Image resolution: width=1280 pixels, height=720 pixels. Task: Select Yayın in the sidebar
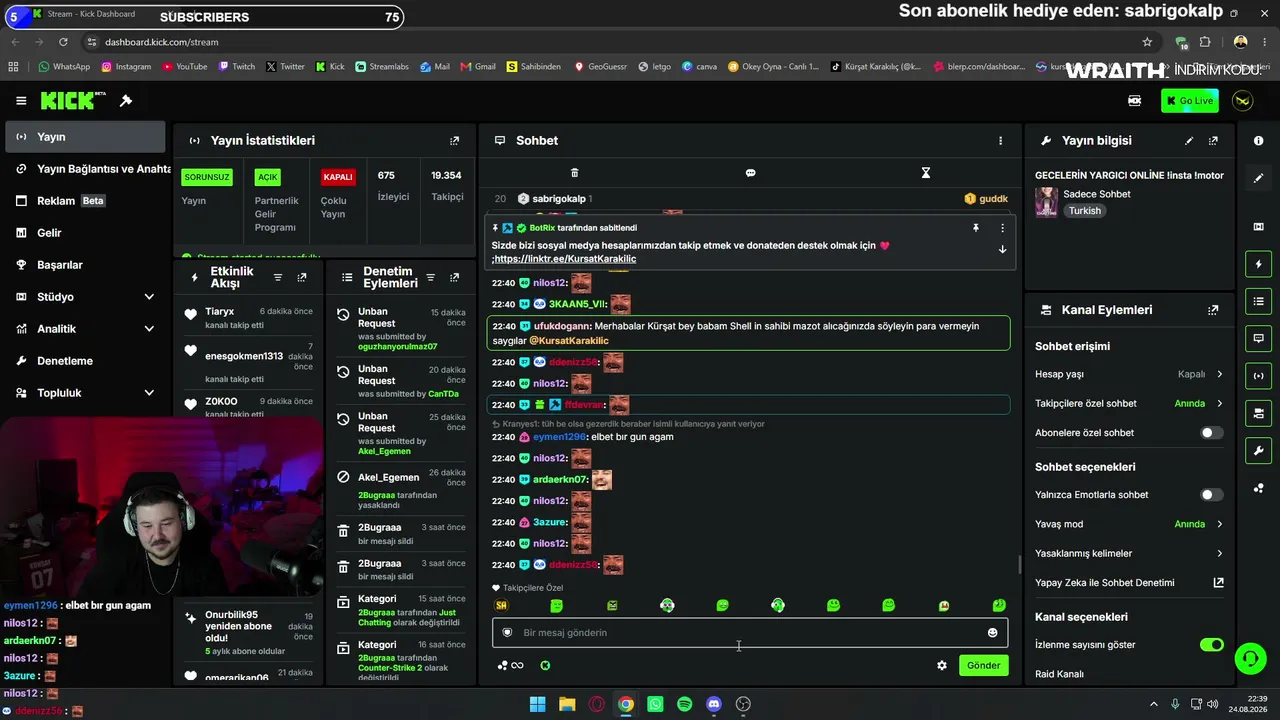point(84,137)
